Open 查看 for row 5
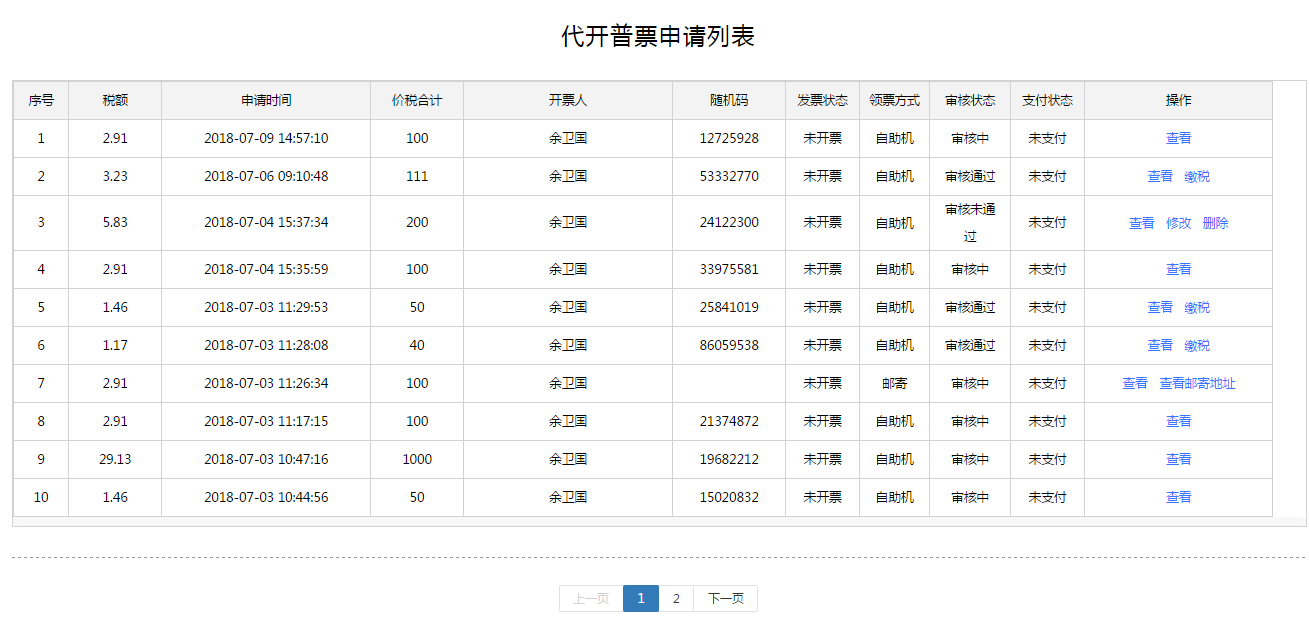The height and width of the screenshot is (633, 1309). point(1160,307)
